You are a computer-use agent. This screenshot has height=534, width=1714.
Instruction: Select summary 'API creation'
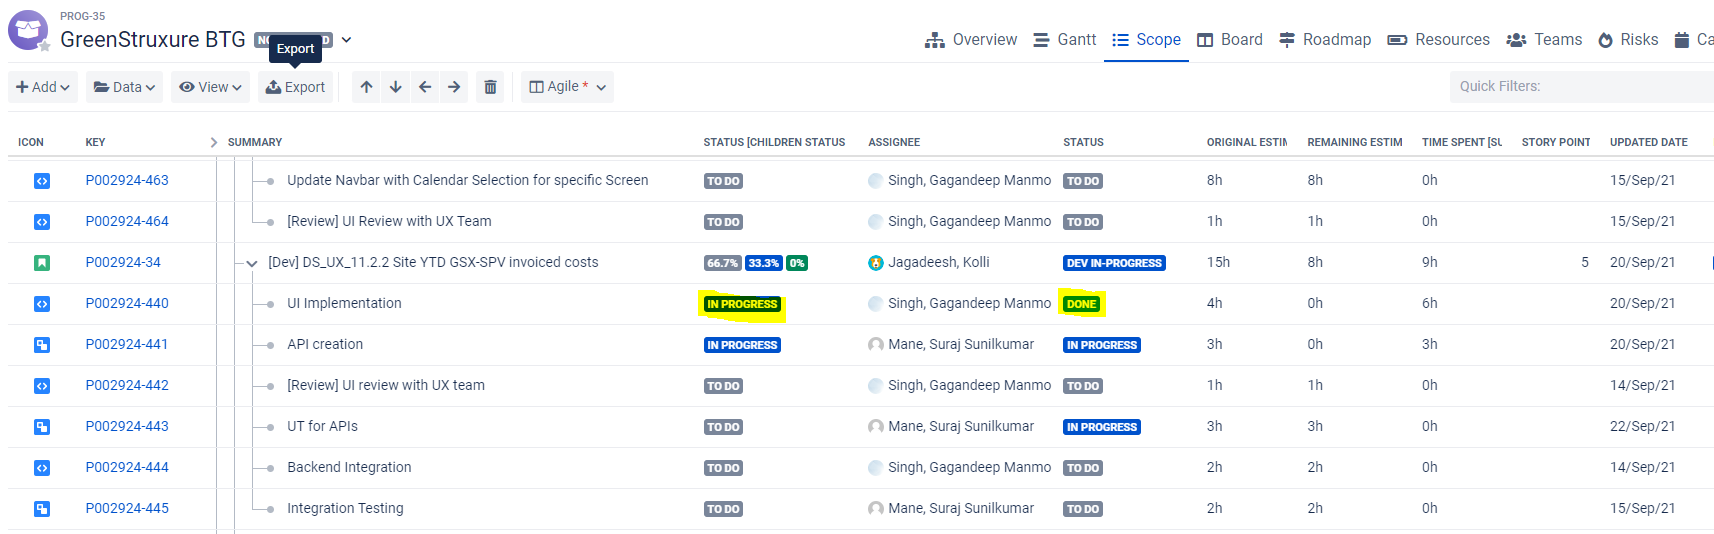tap(325, 344)
